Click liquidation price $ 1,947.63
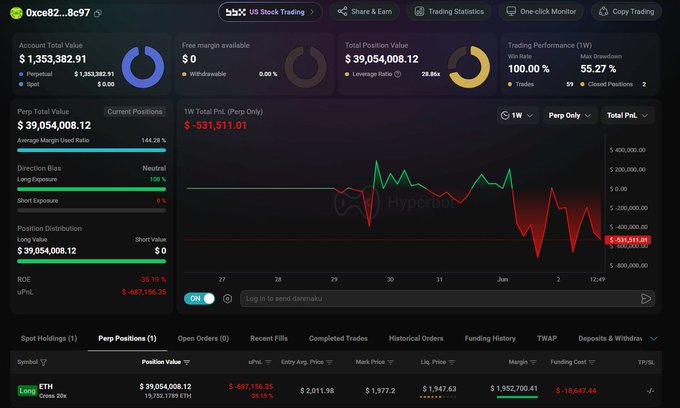 [x=439, y=389]
